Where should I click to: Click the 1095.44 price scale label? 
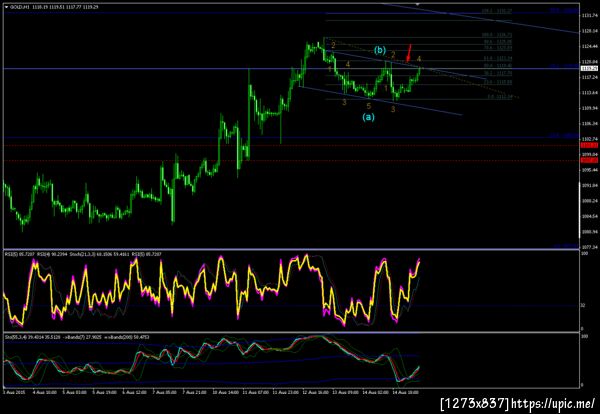pyautogui.click(x=590, y=170)
